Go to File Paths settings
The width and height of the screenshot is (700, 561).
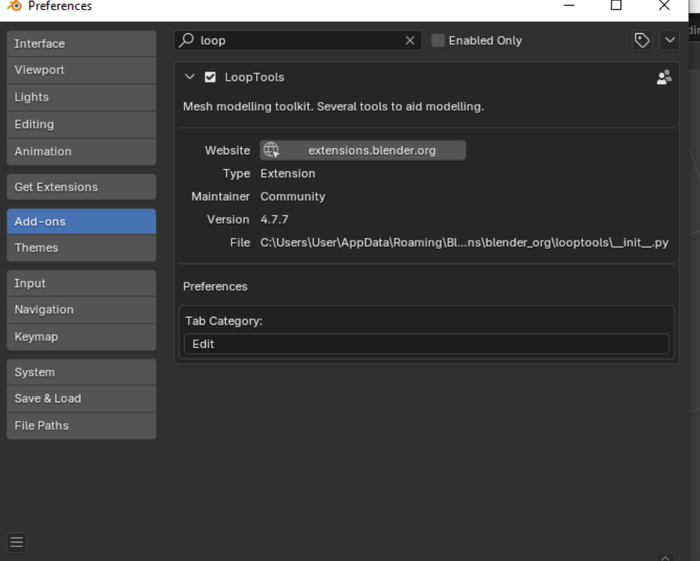(x=81, y=425)
